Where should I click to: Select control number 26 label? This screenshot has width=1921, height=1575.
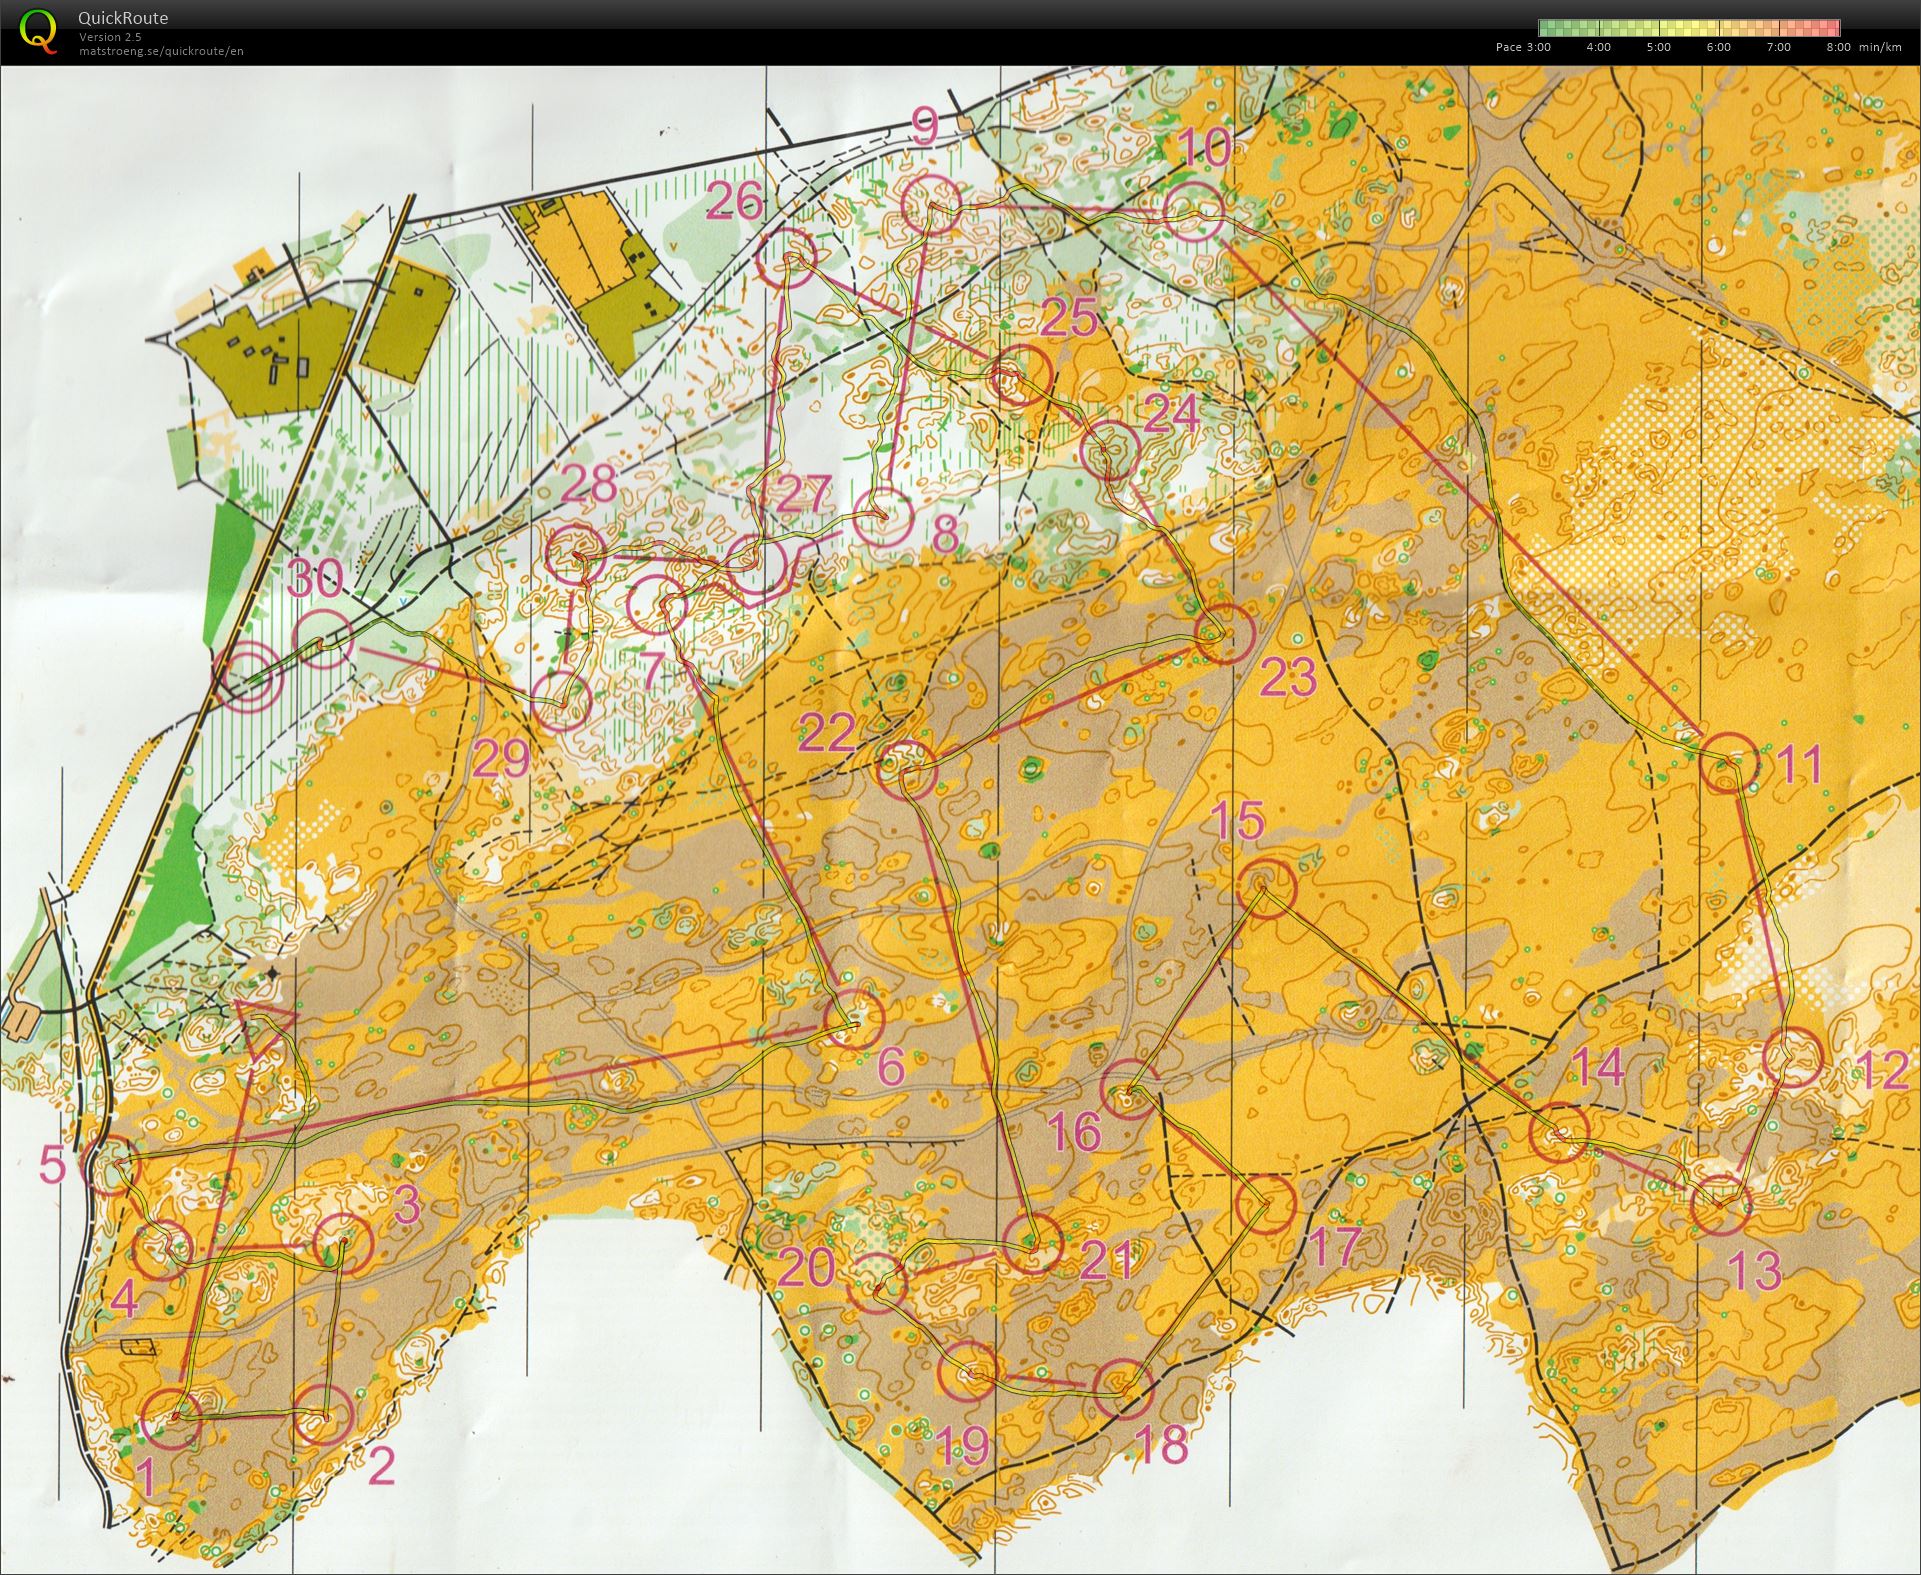tap(735, 203)
